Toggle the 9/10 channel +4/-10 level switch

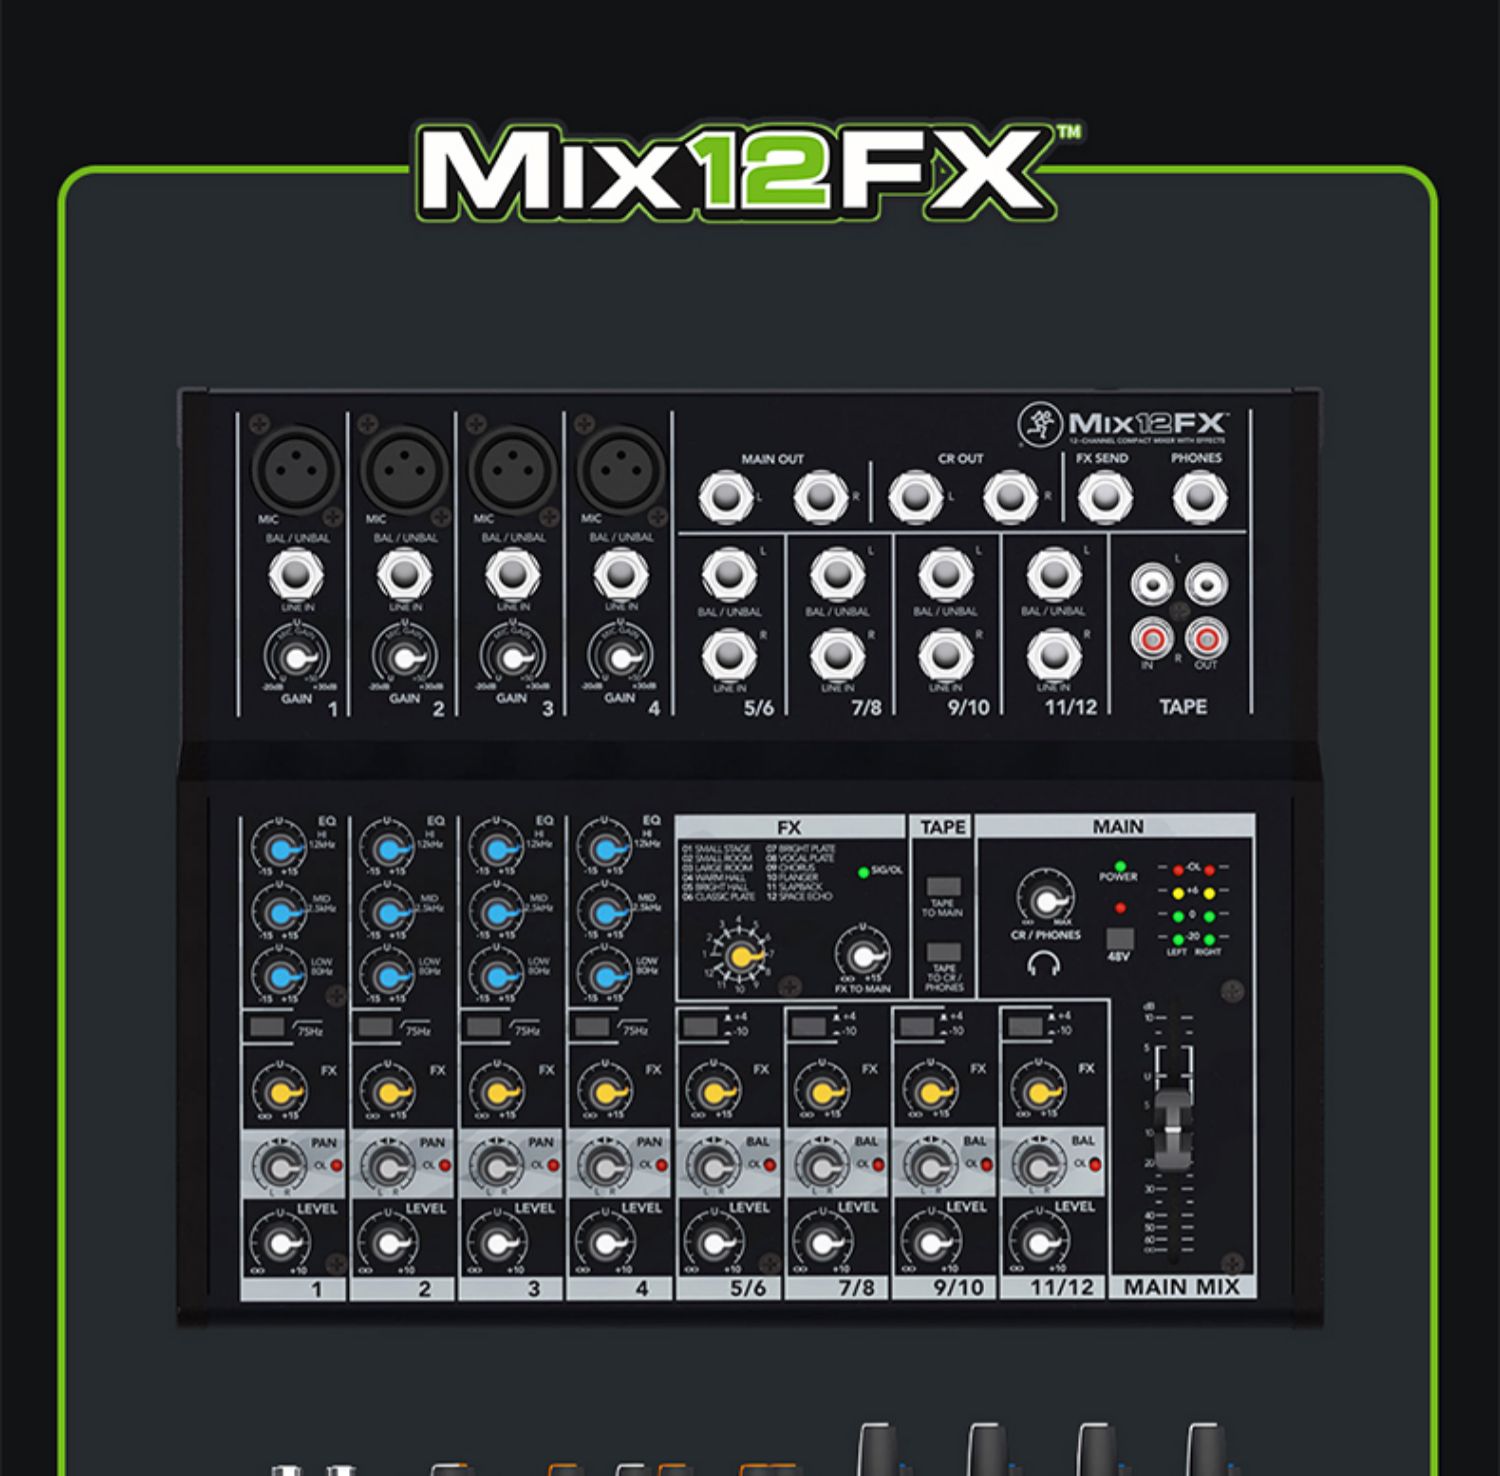917,1025
